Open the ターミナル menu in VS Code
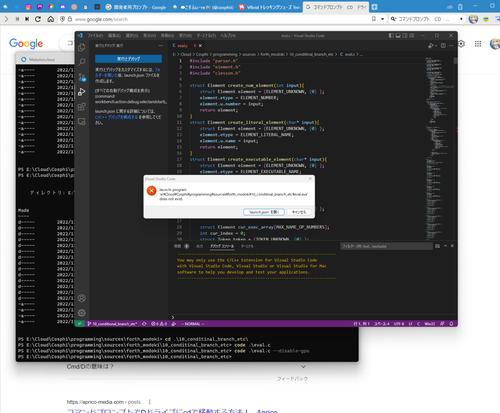The image size is (500, 413). 206,35
